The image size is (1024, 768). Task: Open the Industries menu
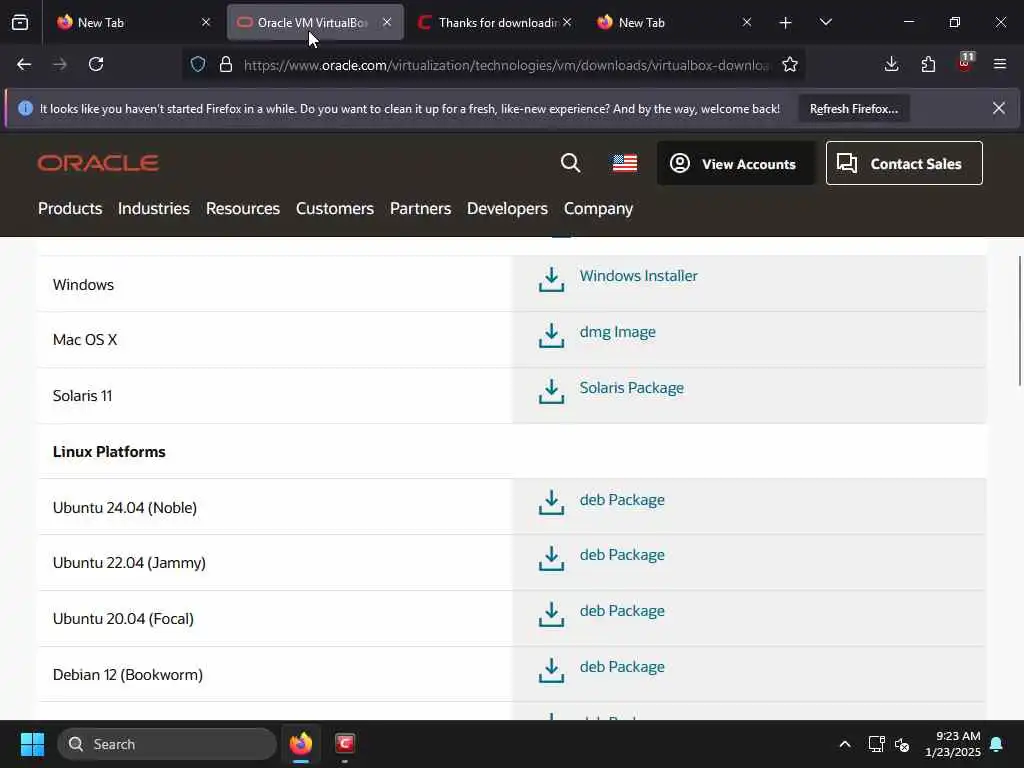[153, 208]
